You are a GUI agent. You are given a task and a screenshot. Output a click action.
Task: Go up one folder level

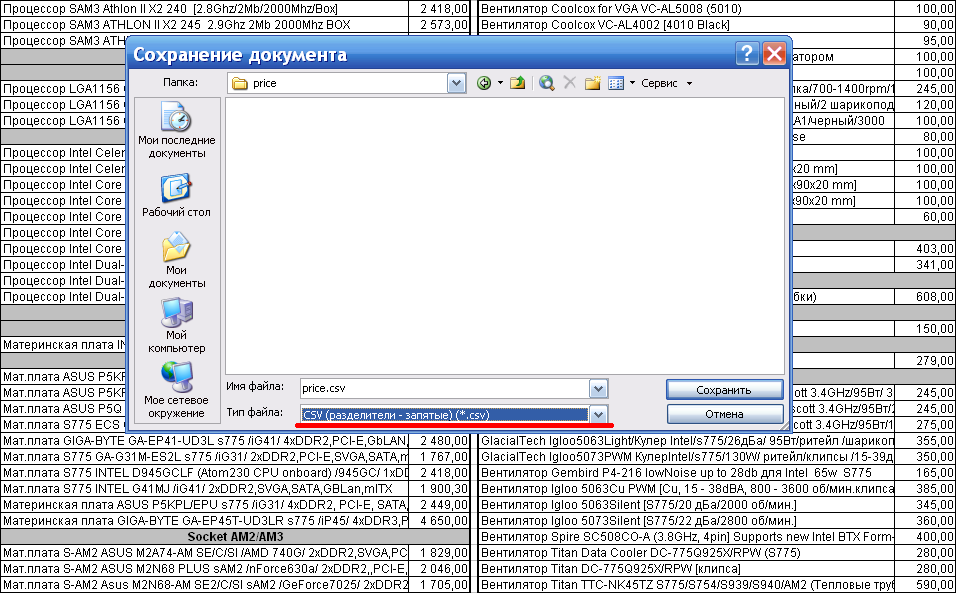[x=518, y=83]
